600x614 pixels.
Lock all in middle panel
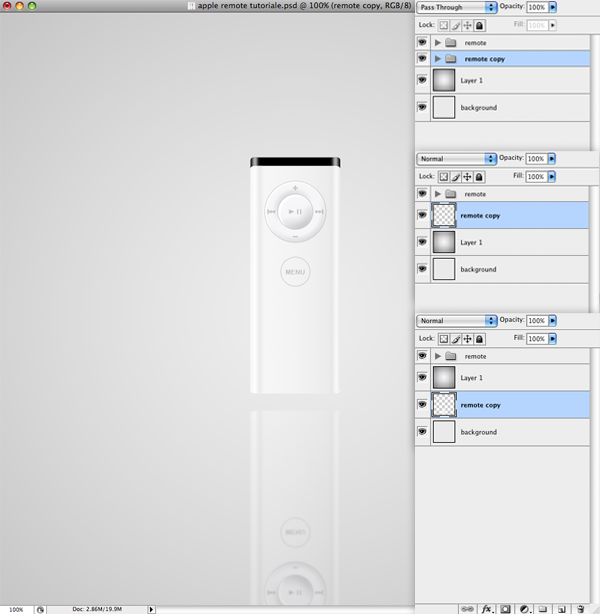479,177
